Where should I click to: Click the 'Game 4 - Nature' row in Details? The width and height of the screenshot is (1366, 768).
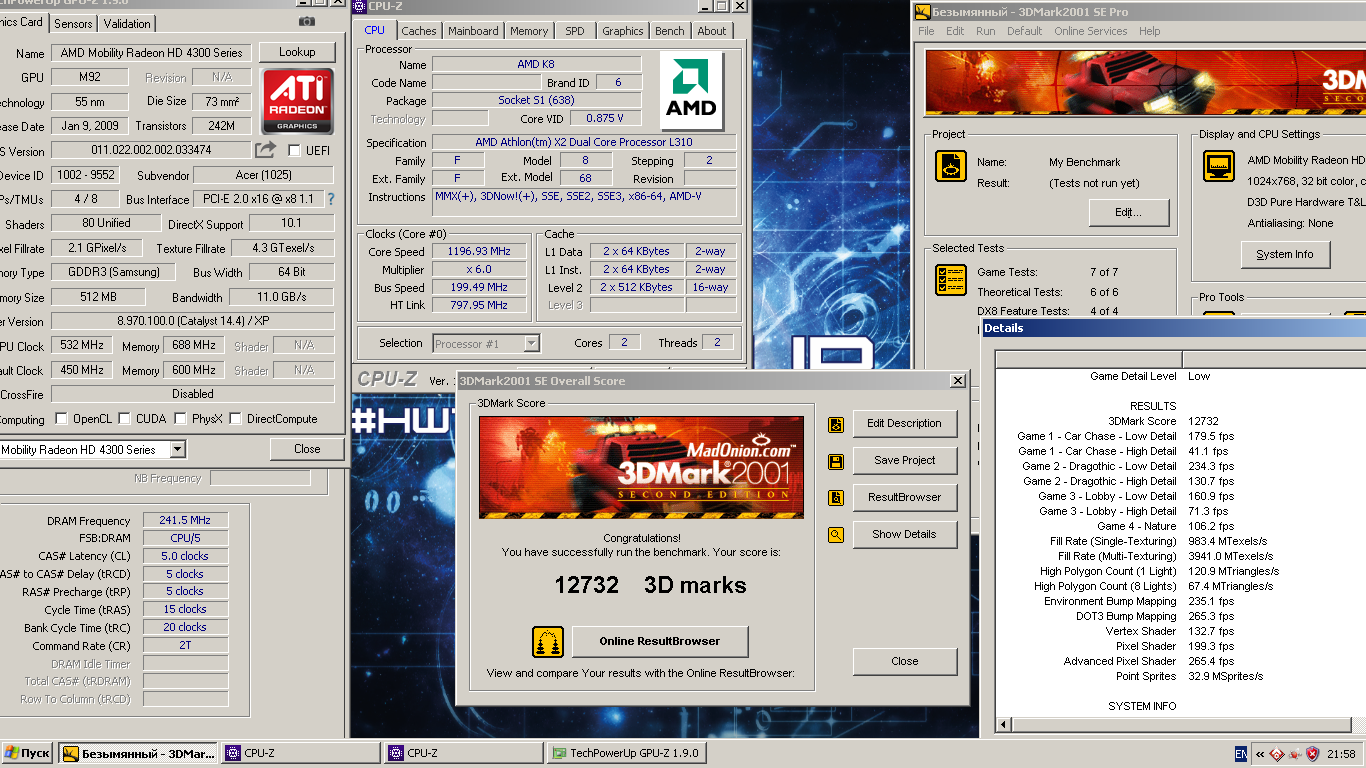pos(1165,527)
